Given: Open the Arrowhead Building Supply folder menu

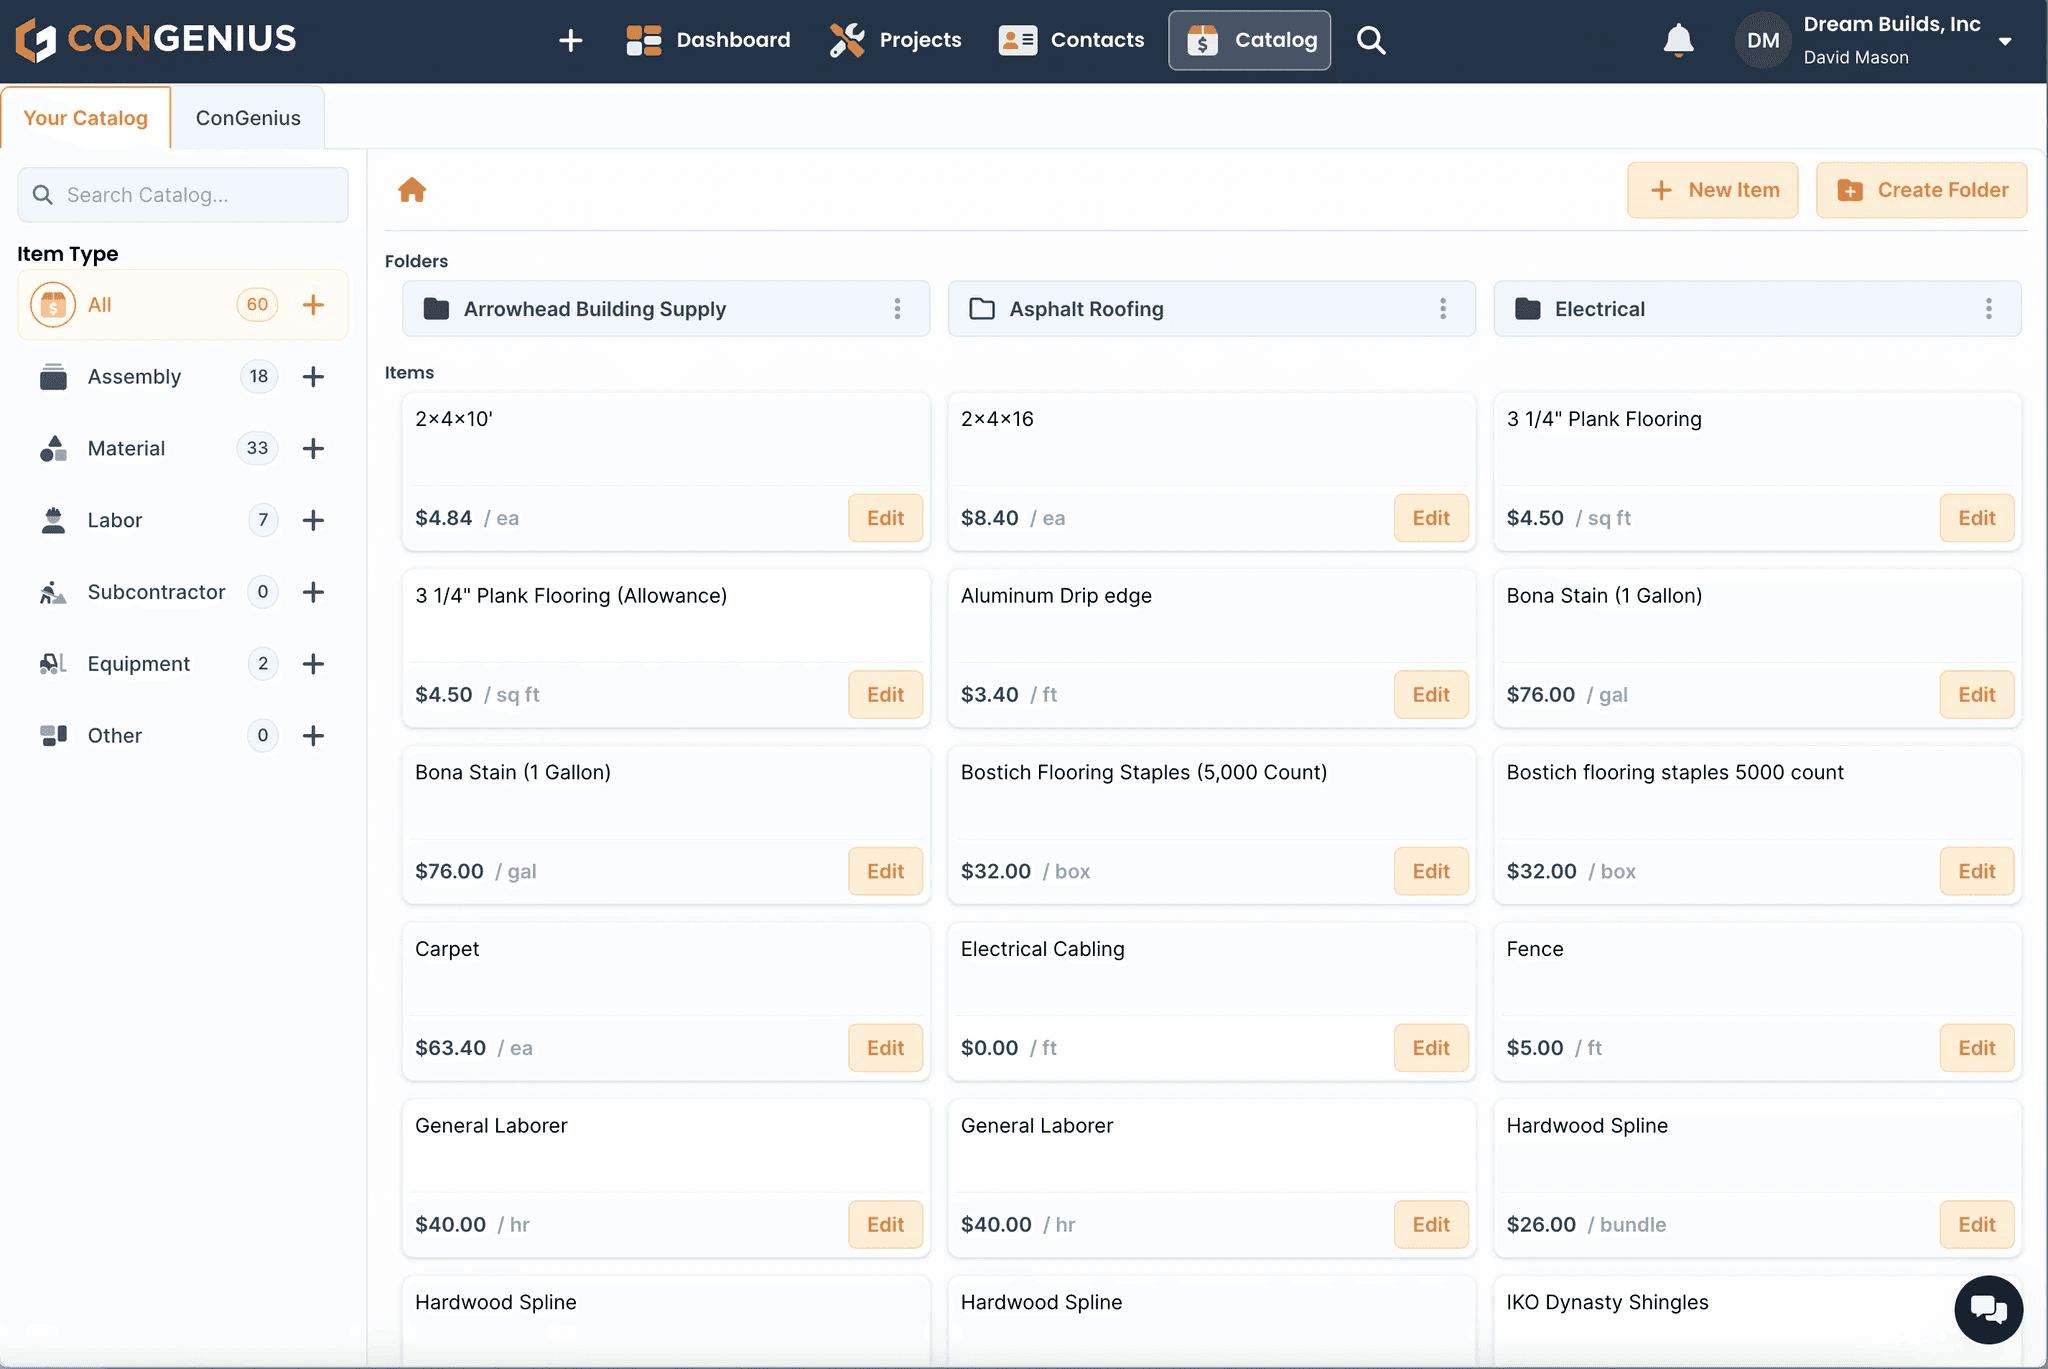Looking at the screenshot, I should pos(897,309).
